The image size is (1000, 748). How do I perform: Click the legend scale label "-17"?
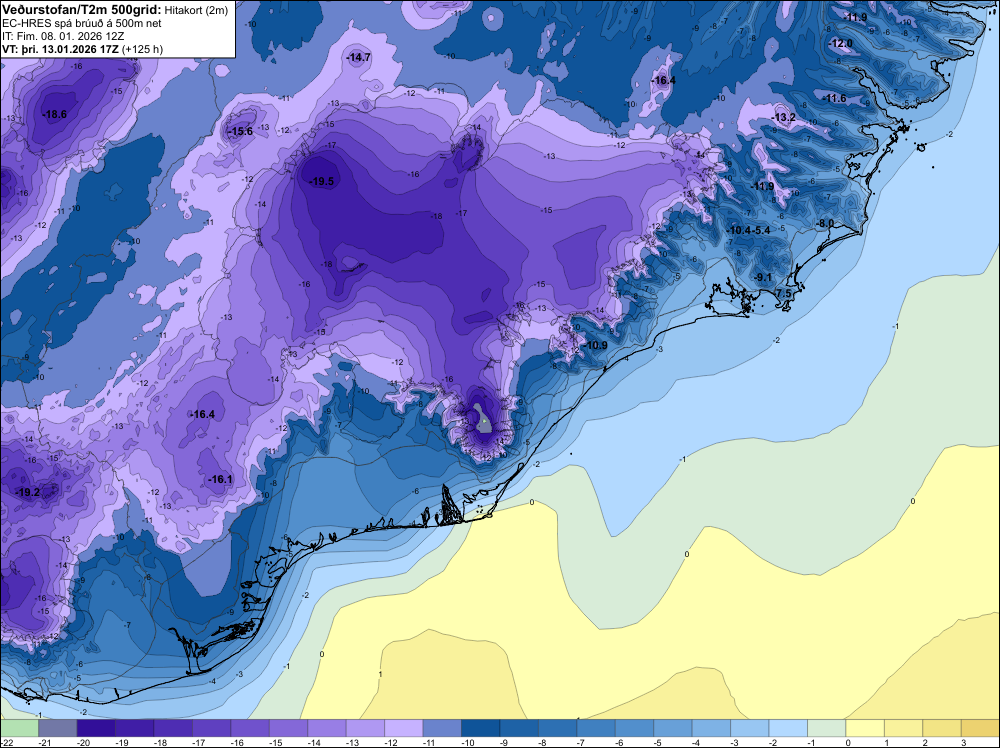[x=198, y=742]
